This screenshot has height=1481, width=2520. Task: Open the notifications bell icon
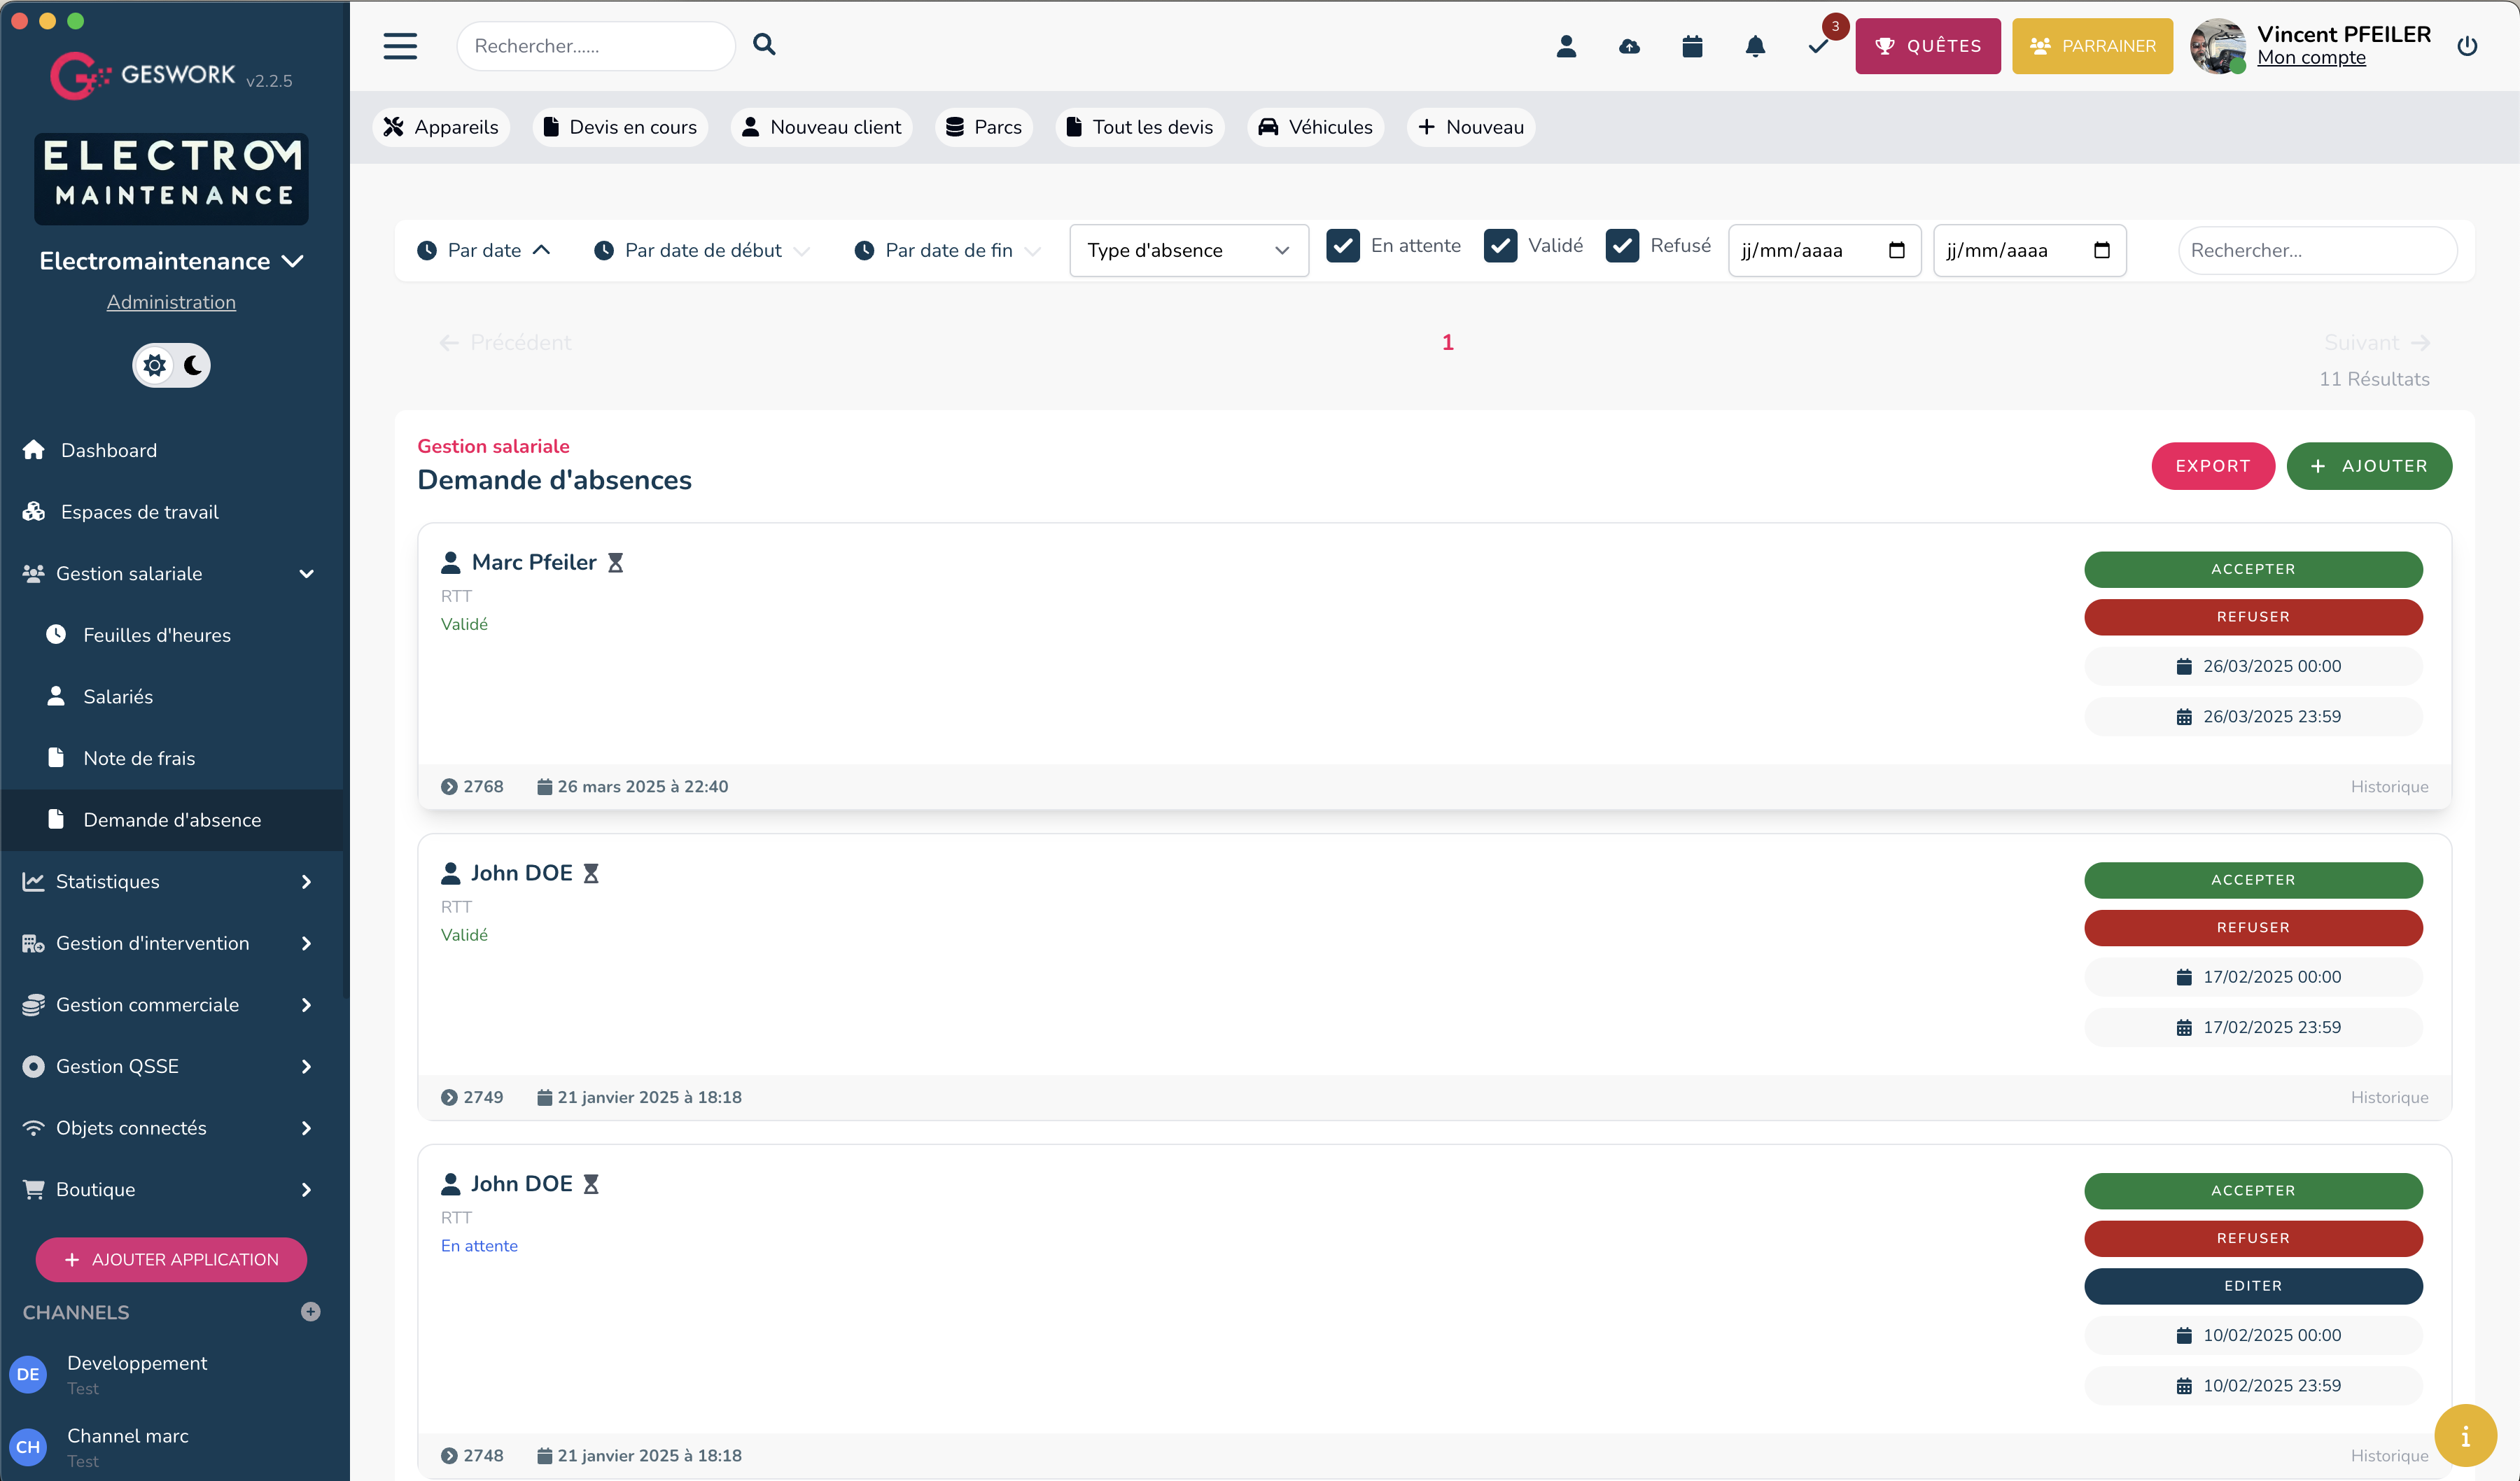coord(1755,46)
